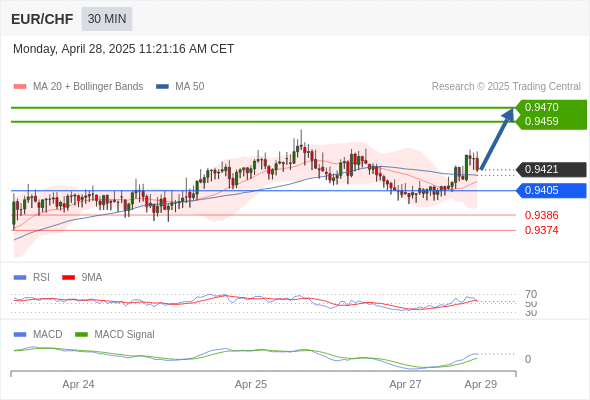Click the Research © 2025 Trading Central credit
The image size is (590, 400).
point(506,87)
